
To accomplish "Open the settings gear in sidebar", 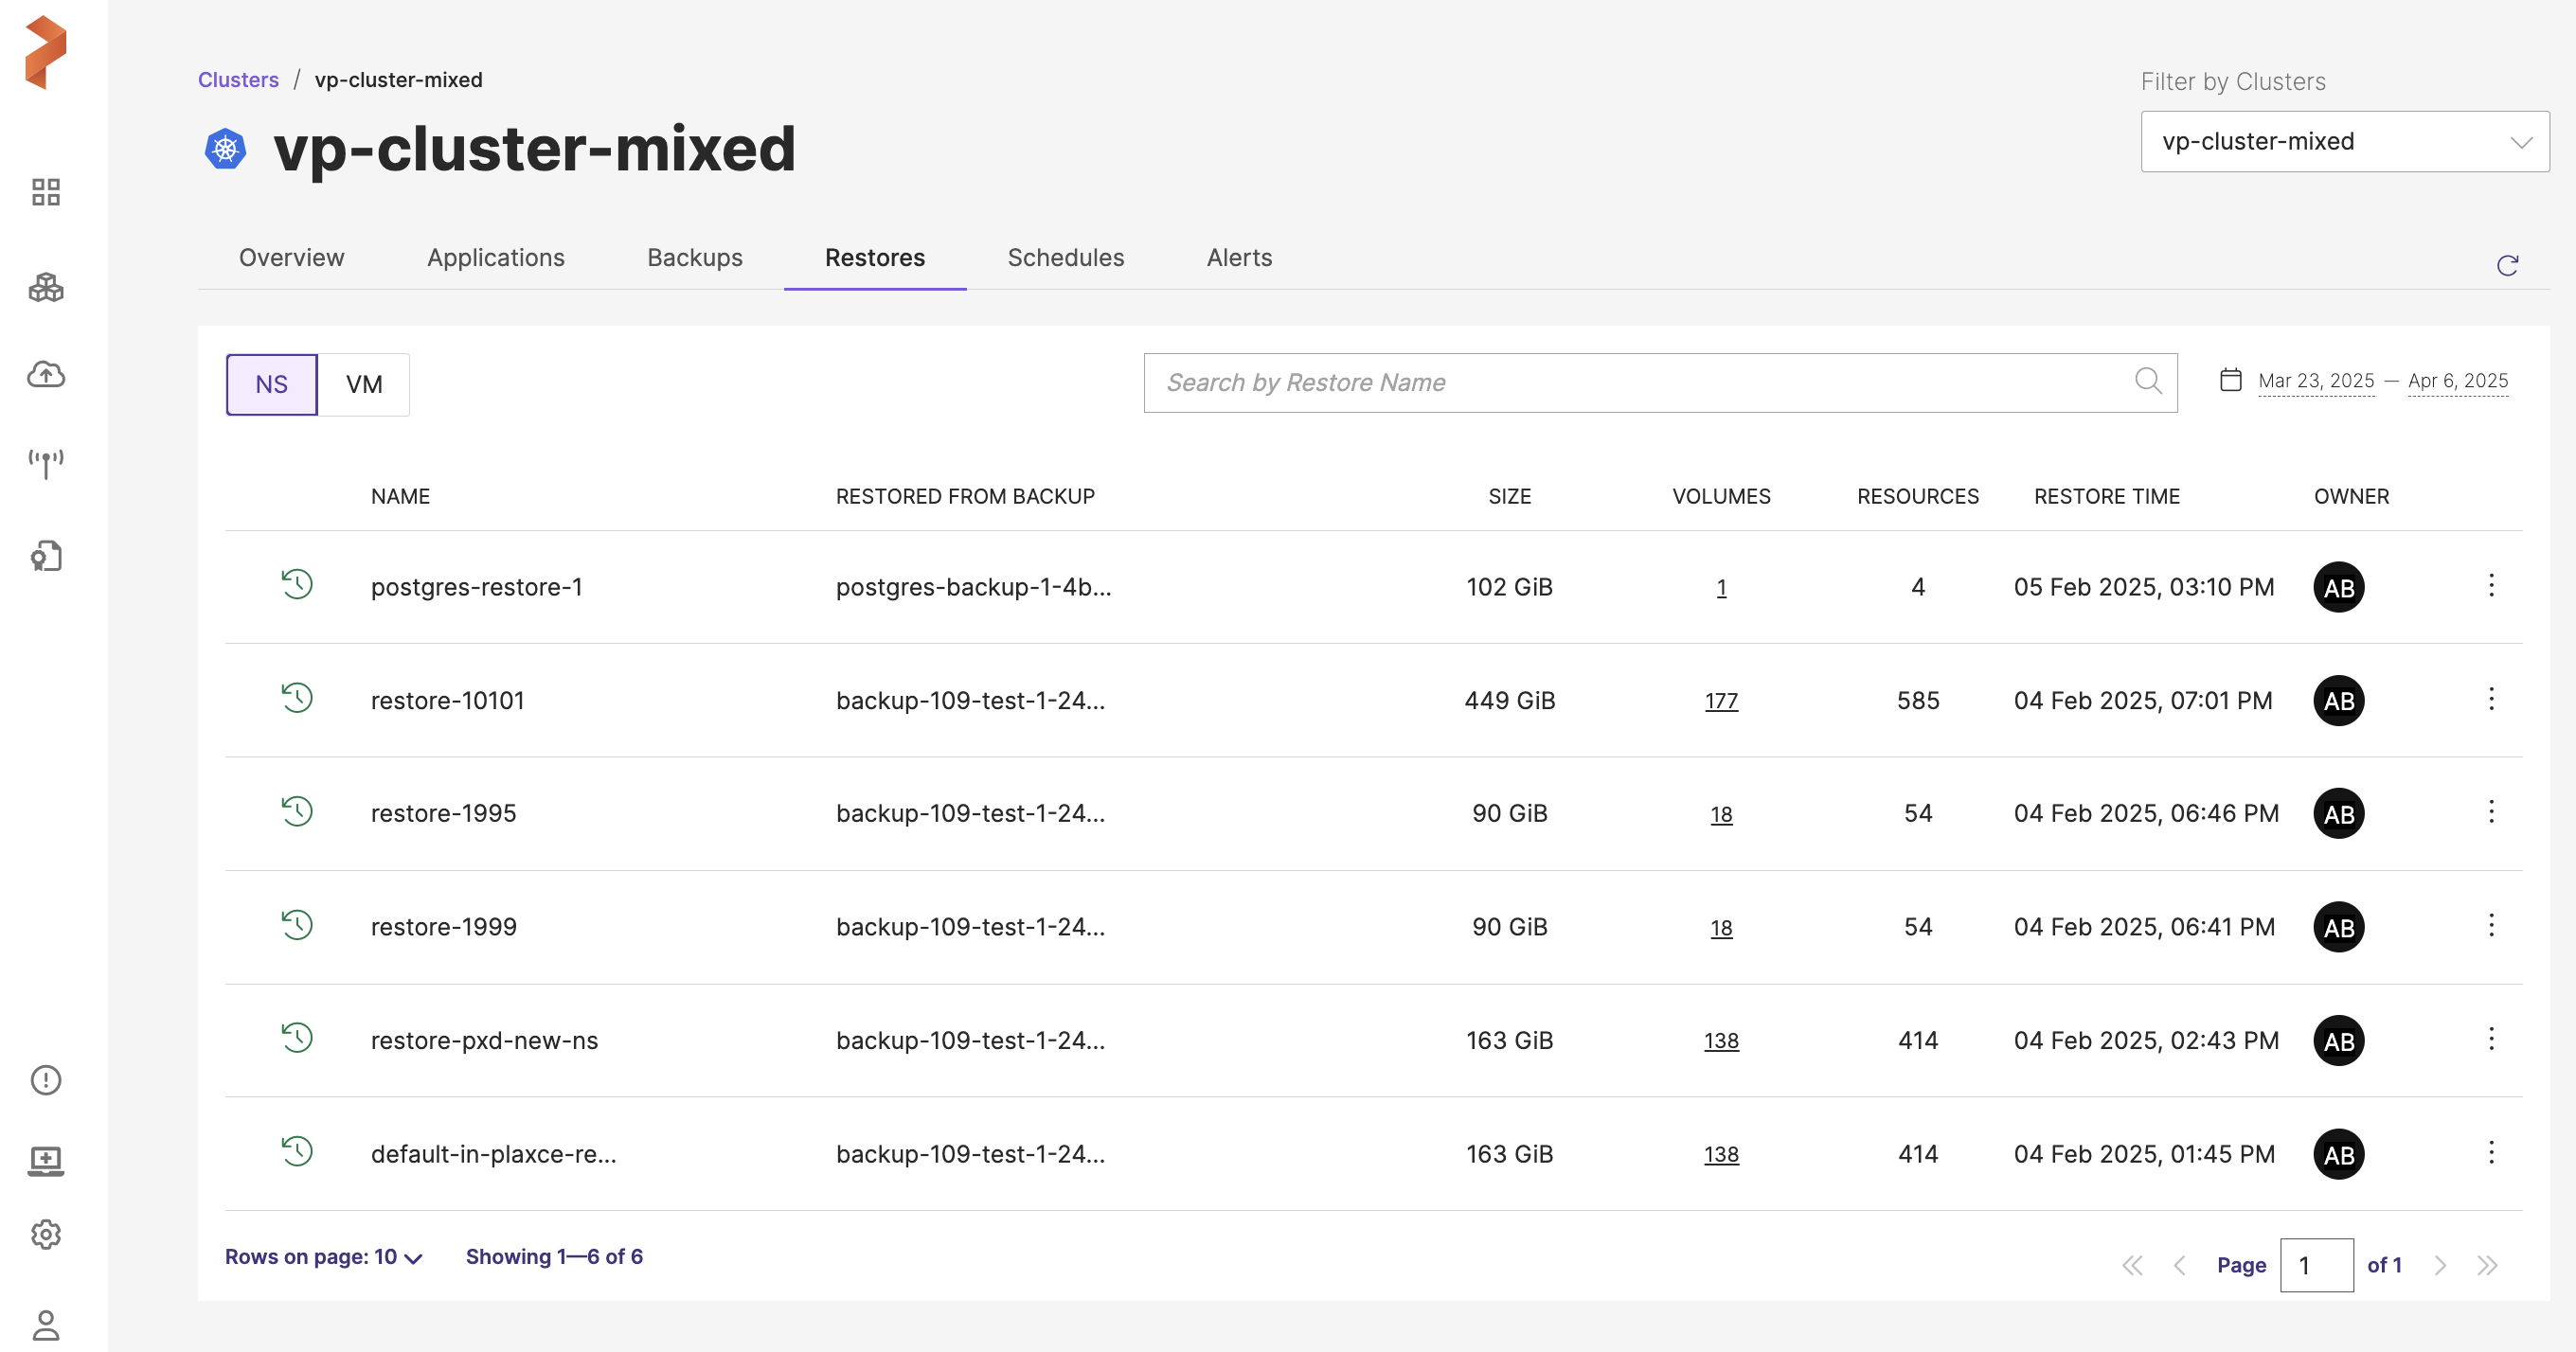I will [x=46, y=1235].
